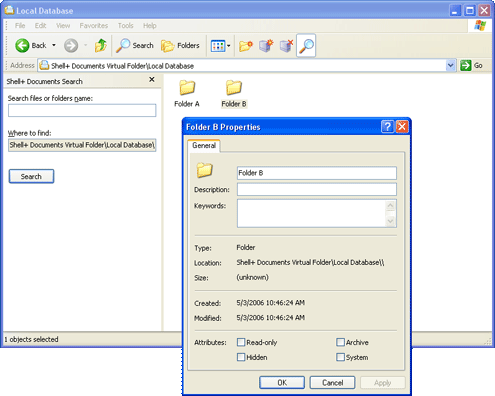This screenshot has height=396, width=495.
Task: Click the new database cube icon with spark
Action: [x=266, y=46]
